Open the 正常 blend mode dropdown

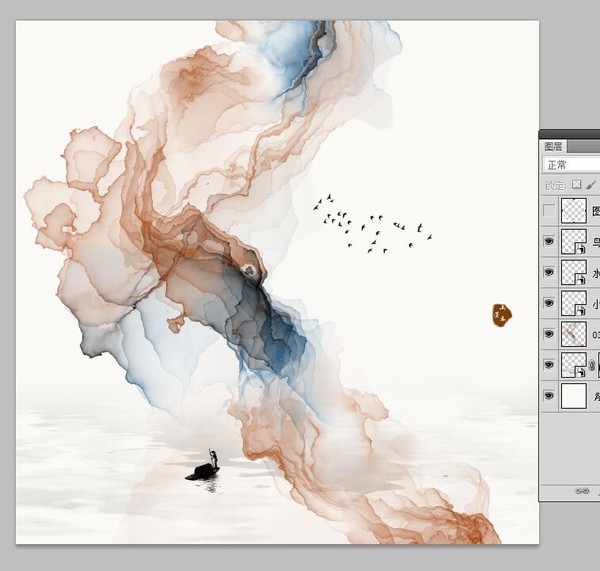pos(571,165)
